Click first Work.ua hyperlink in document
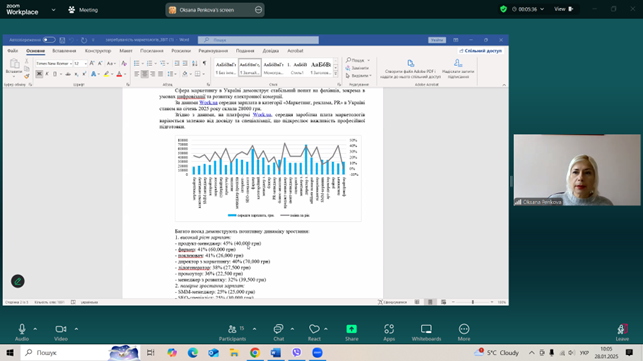643x361 pixels. 208,103
